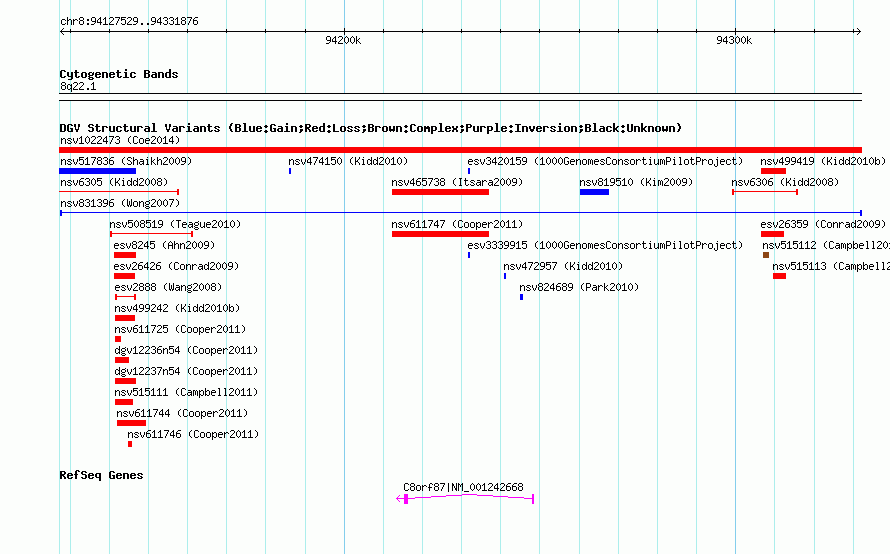
Task: Click the chr8:94127529..94331876 coordinate text
Action: (129, 22)
